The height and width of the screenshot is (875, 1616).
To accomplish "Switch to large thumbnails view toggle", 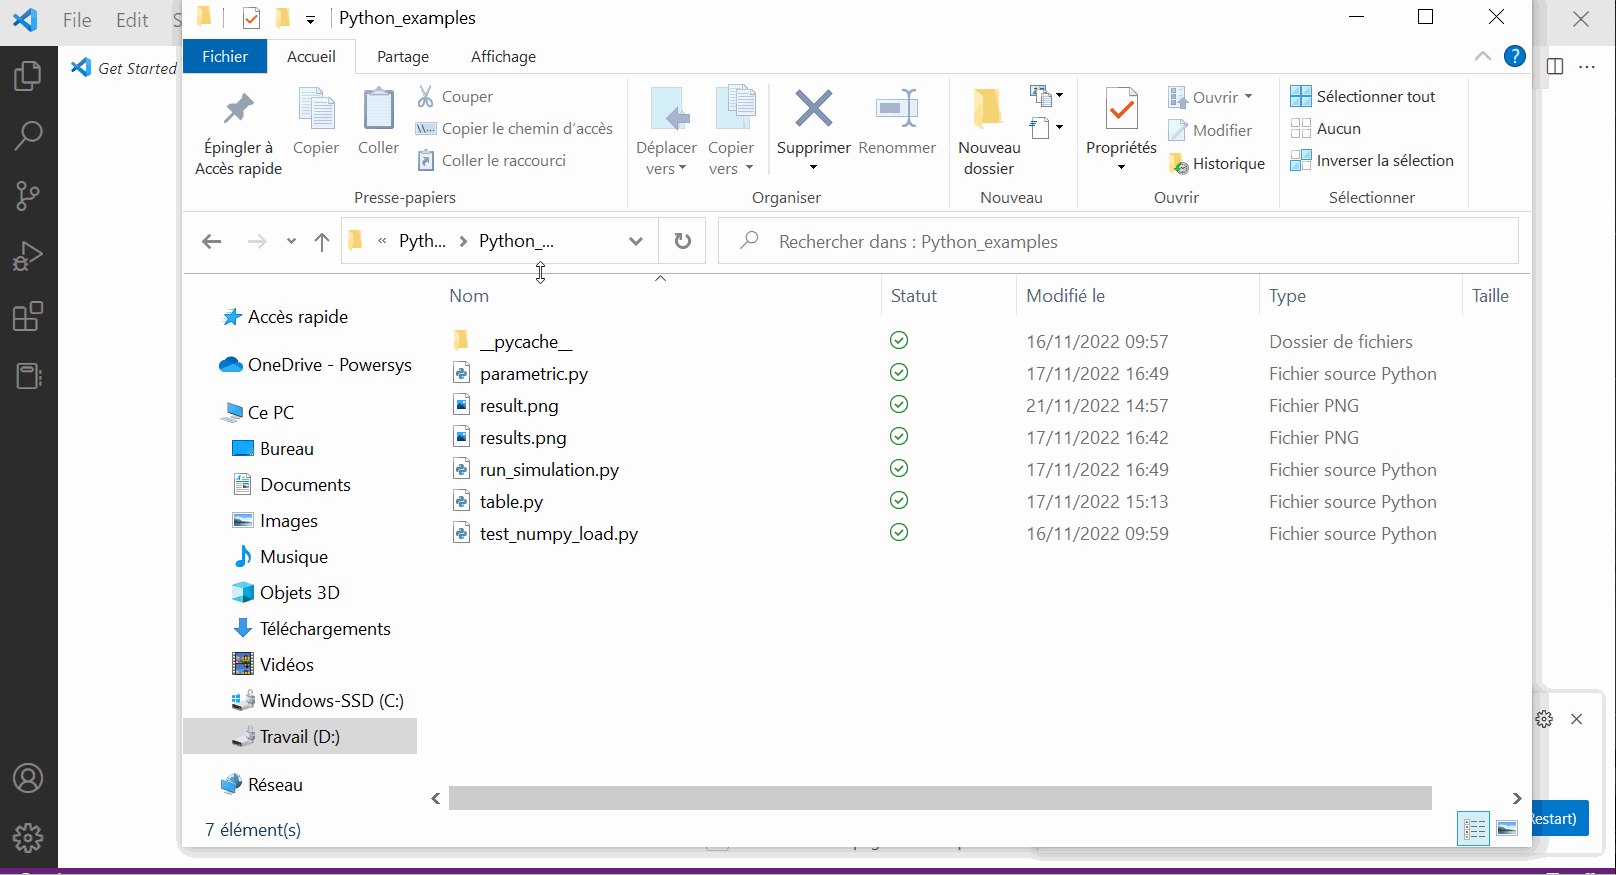I will click(1507, 828).
